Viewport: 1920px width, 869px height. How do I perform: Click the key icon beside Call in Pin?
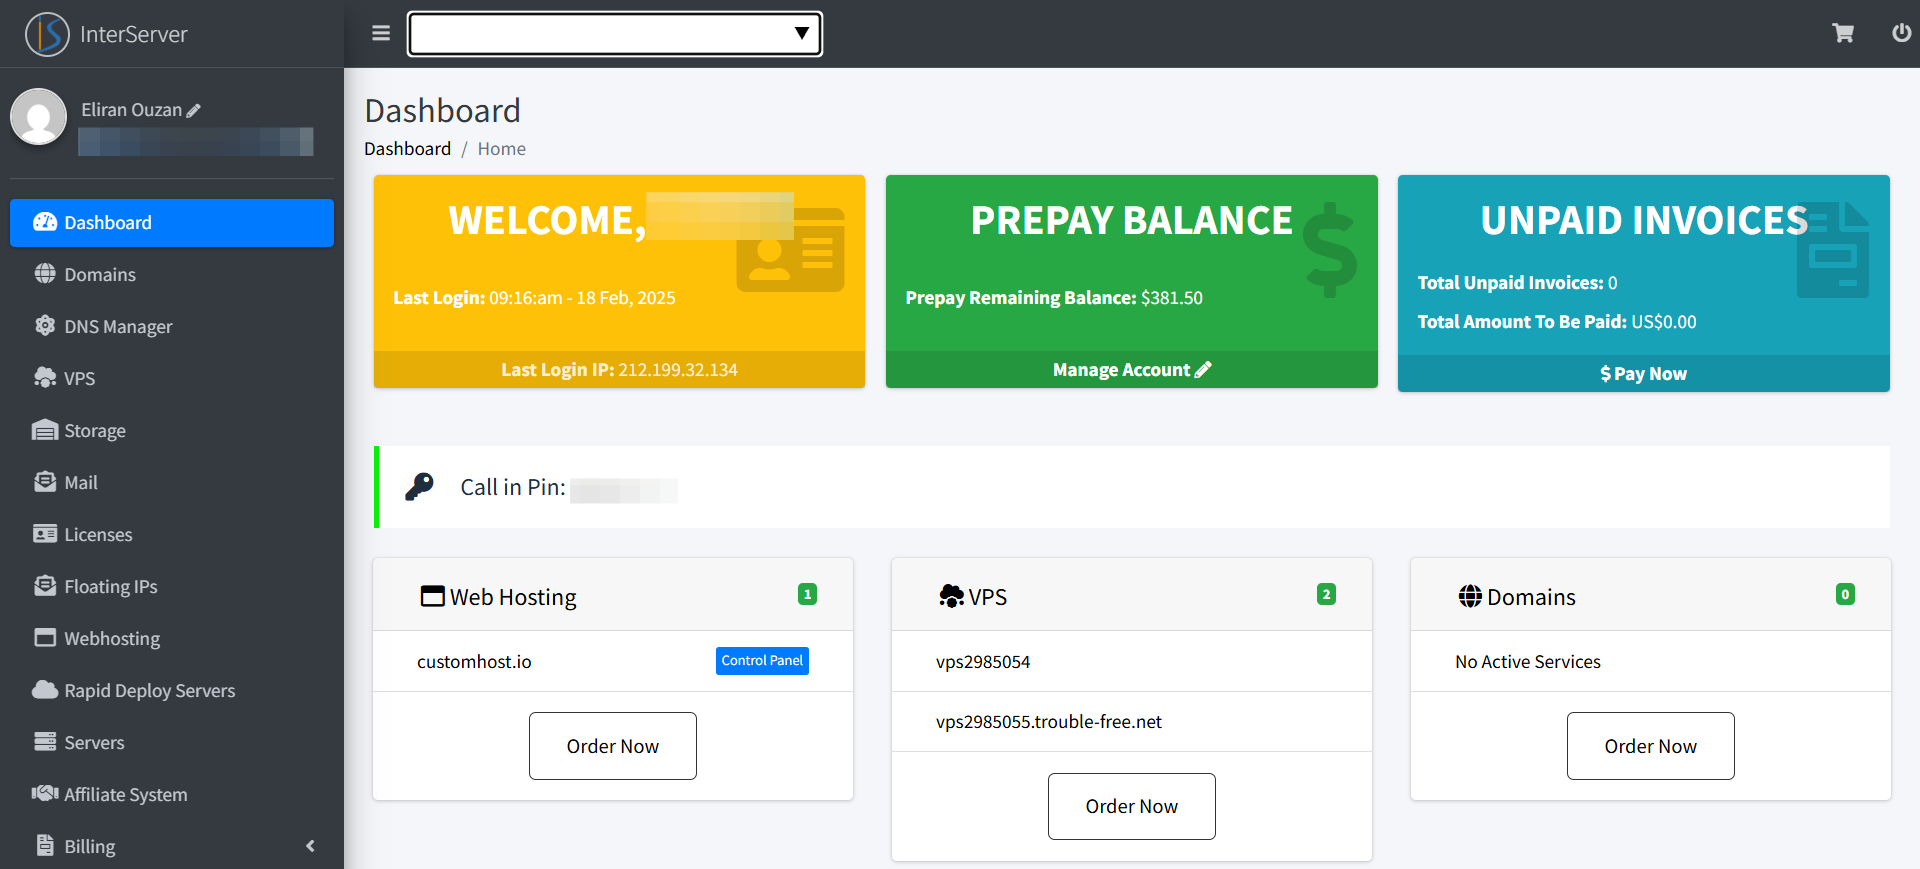(419, 487)
